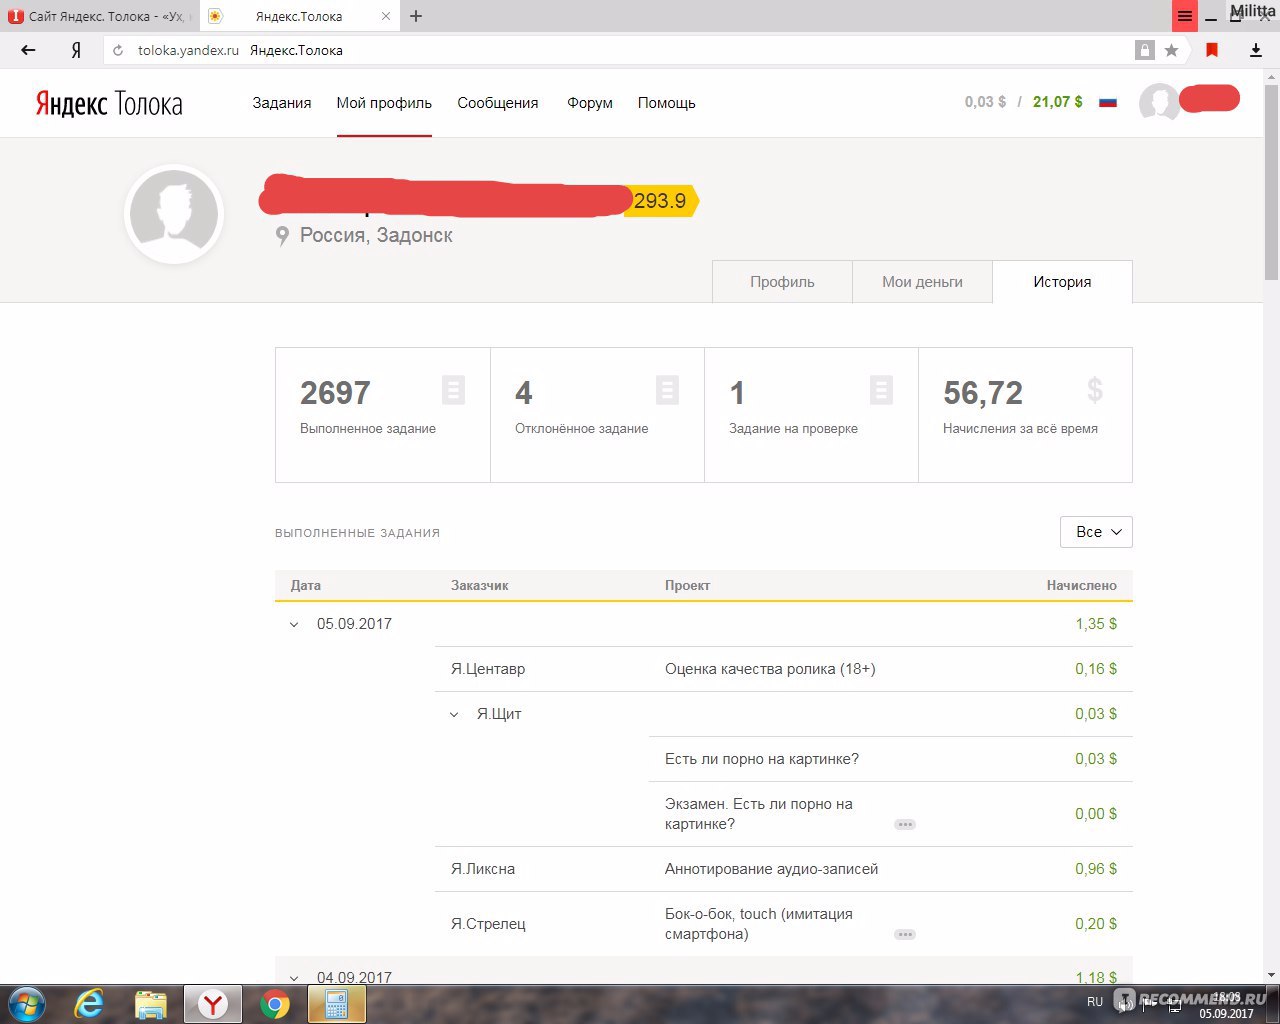
Task: Collapse the 04.09.2017 date row
Action: coord(294,979)
